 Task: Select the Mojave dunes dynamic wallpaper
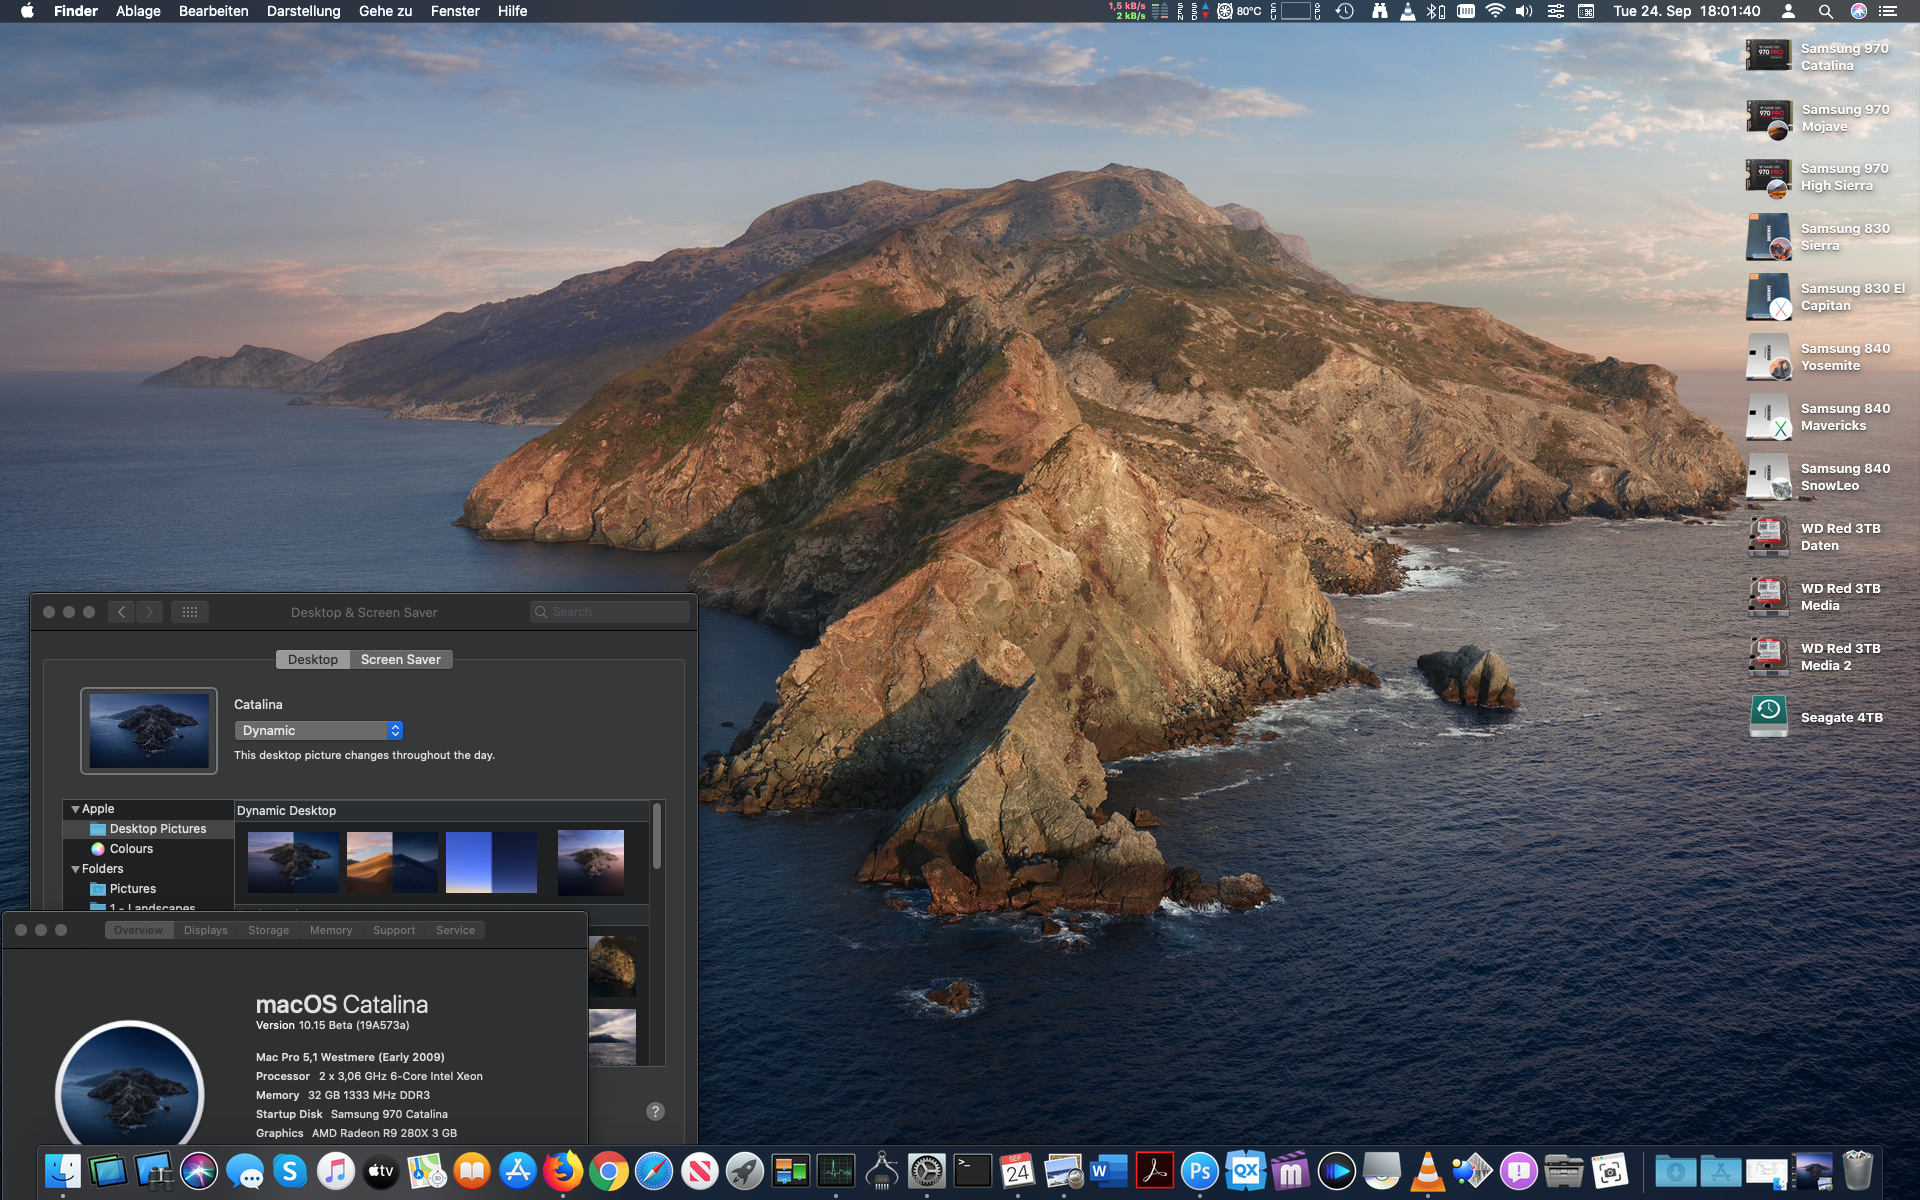392,862
